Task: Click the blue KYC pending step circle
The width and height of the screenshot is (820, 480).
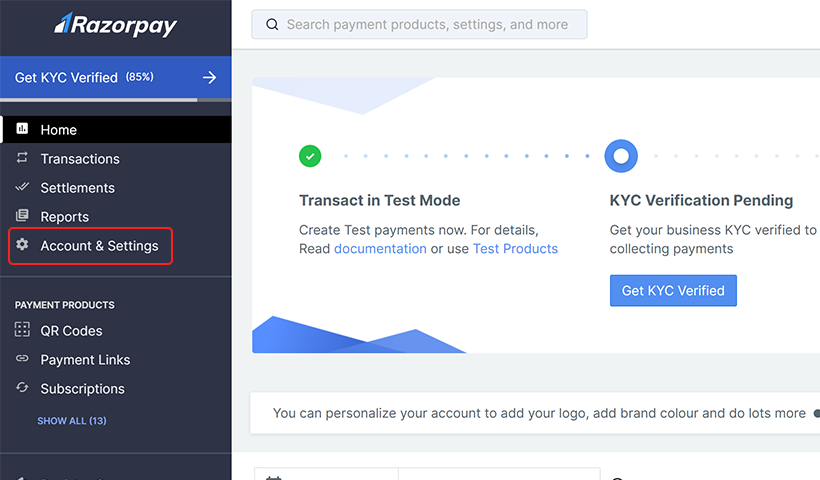Action: coord(621,156)
